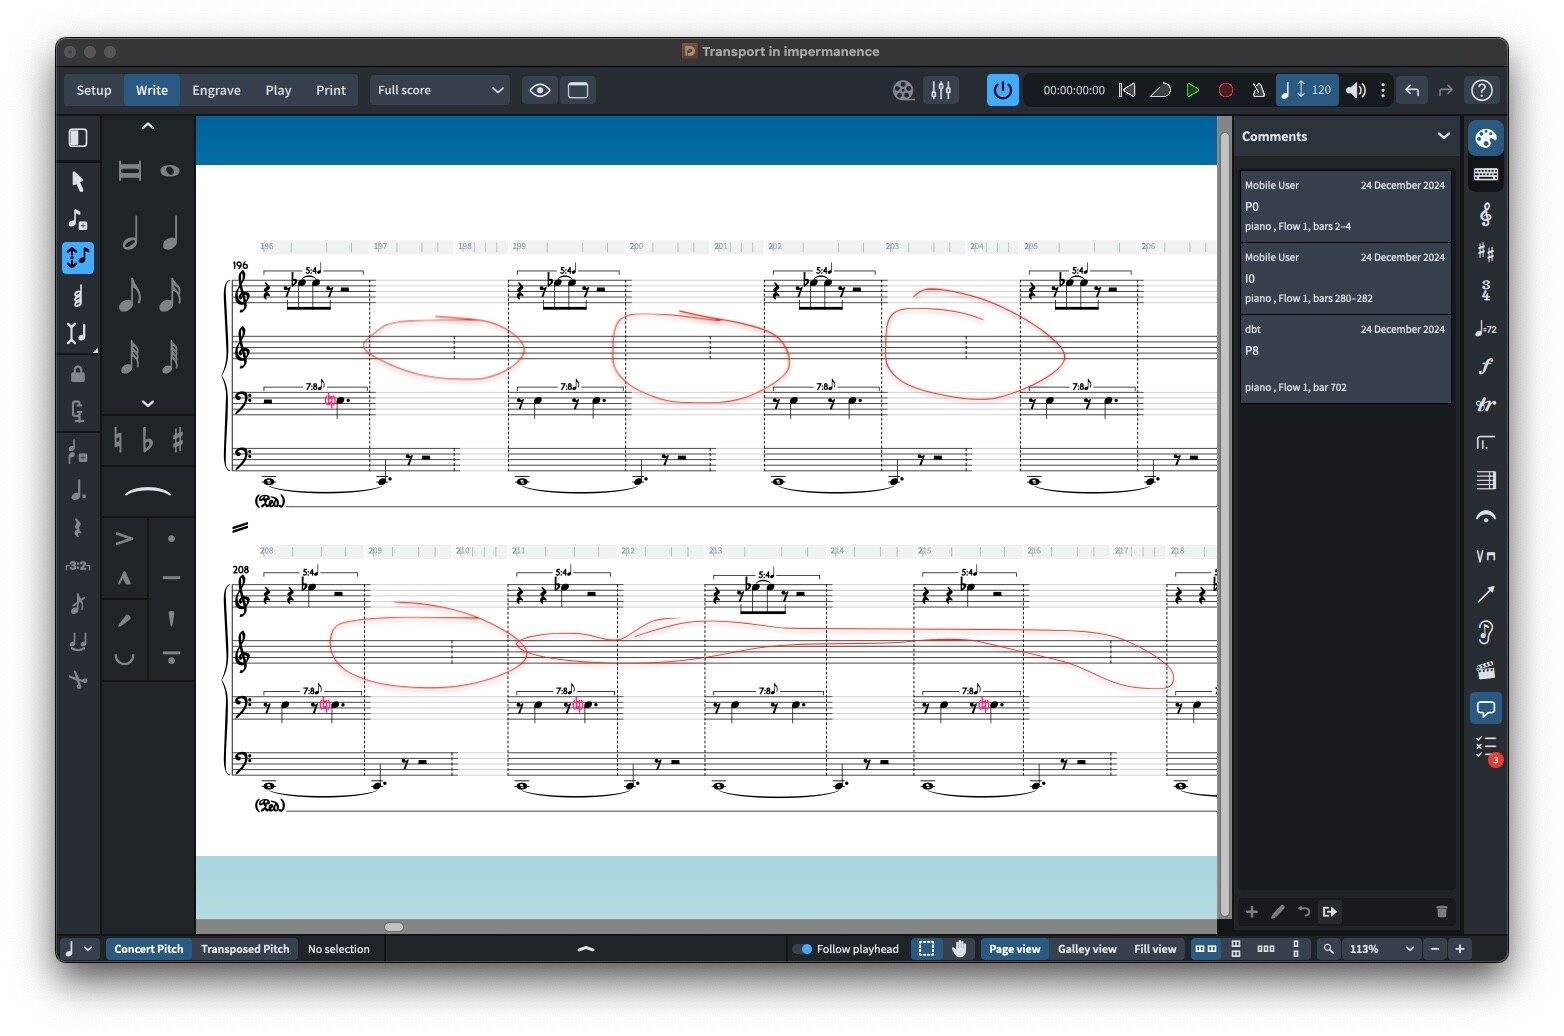Select the quarter note duration
1564x1036 pixels.
click(x=170, y=233)
